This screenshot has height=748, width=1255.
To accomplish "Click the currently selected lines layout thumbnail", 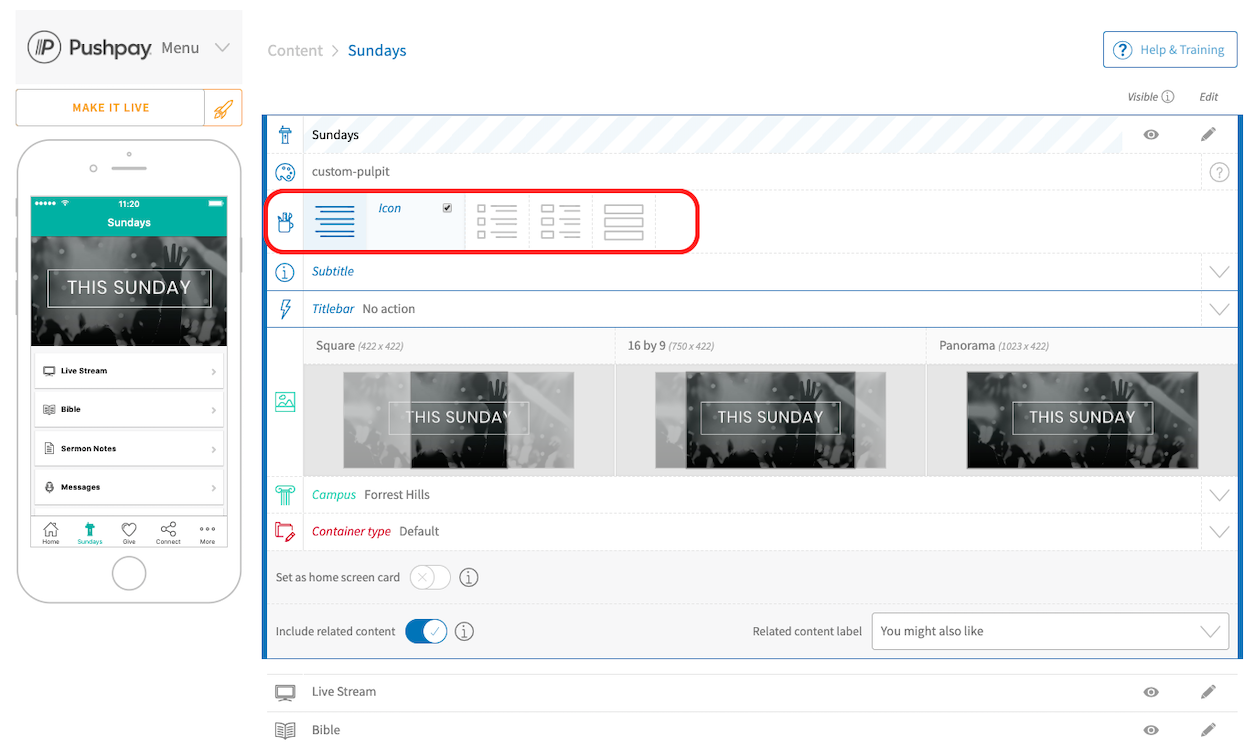I will pos(335,221).
